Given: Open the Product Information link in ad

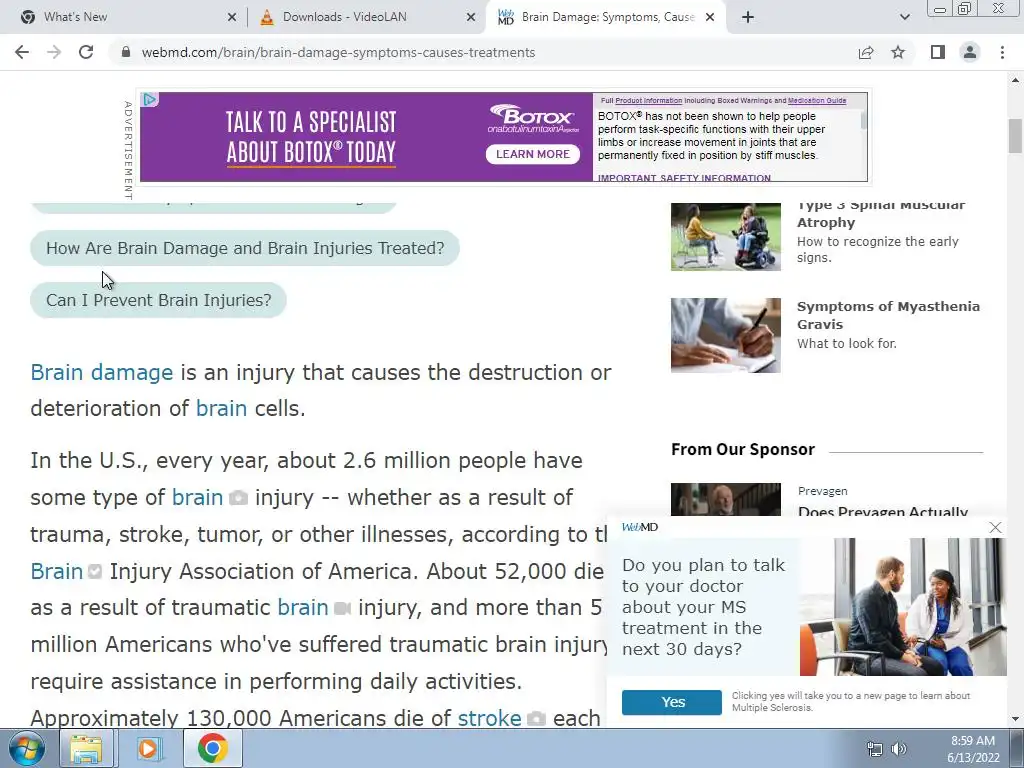Looking at the screenshot, I should click(x=648, y=101).
